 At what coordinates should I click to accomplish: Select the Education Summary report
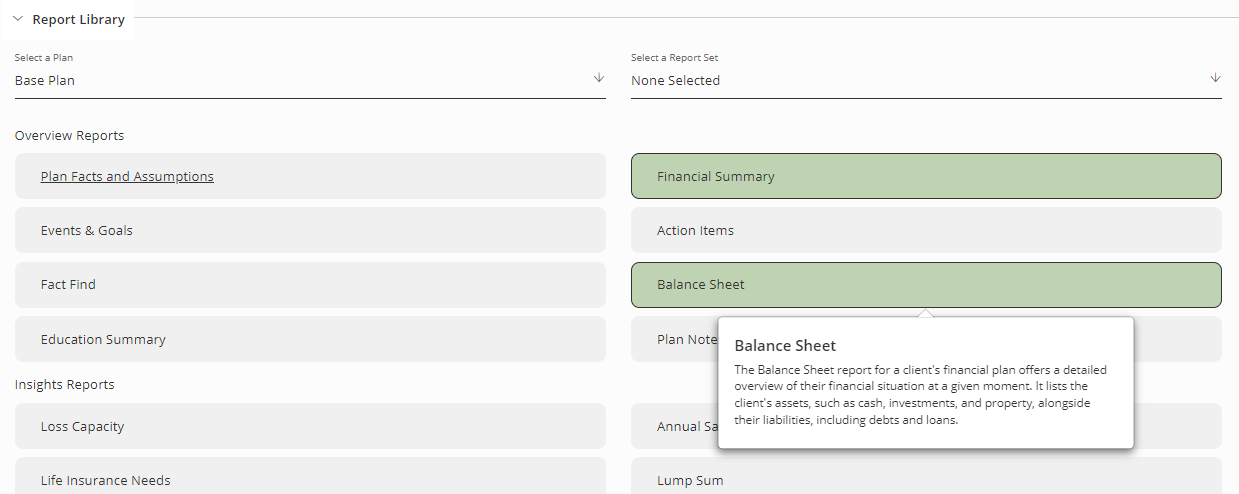[310, 339]
